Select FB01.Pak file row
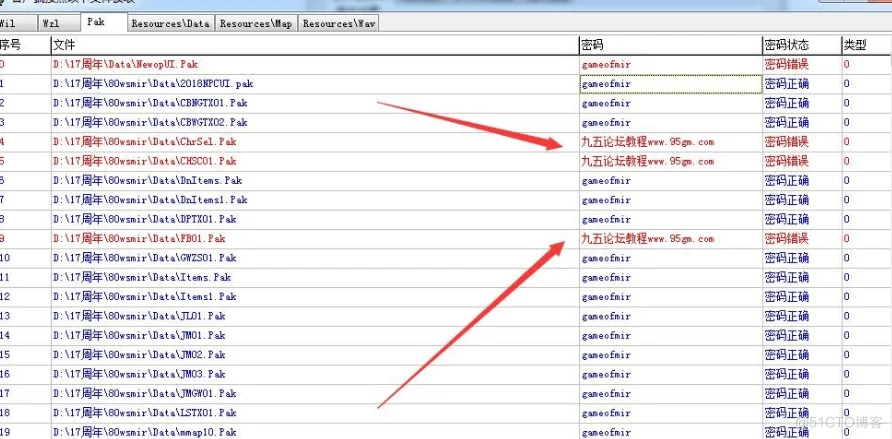 (x=139, y=239)
